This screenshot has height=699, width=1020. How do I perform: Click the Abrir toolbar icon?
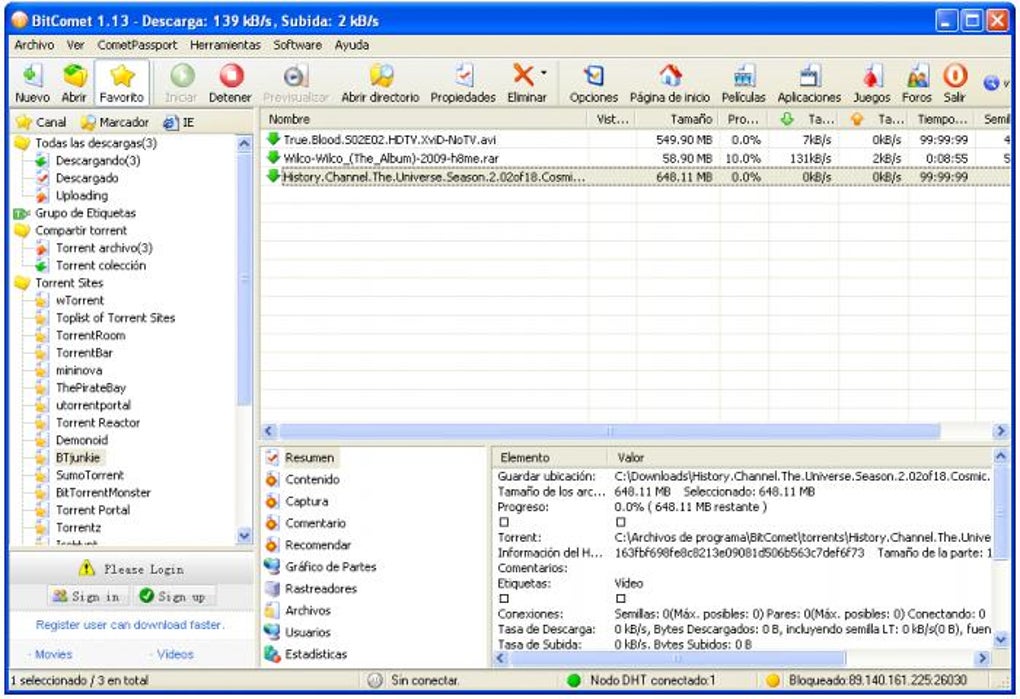(74, 77)
